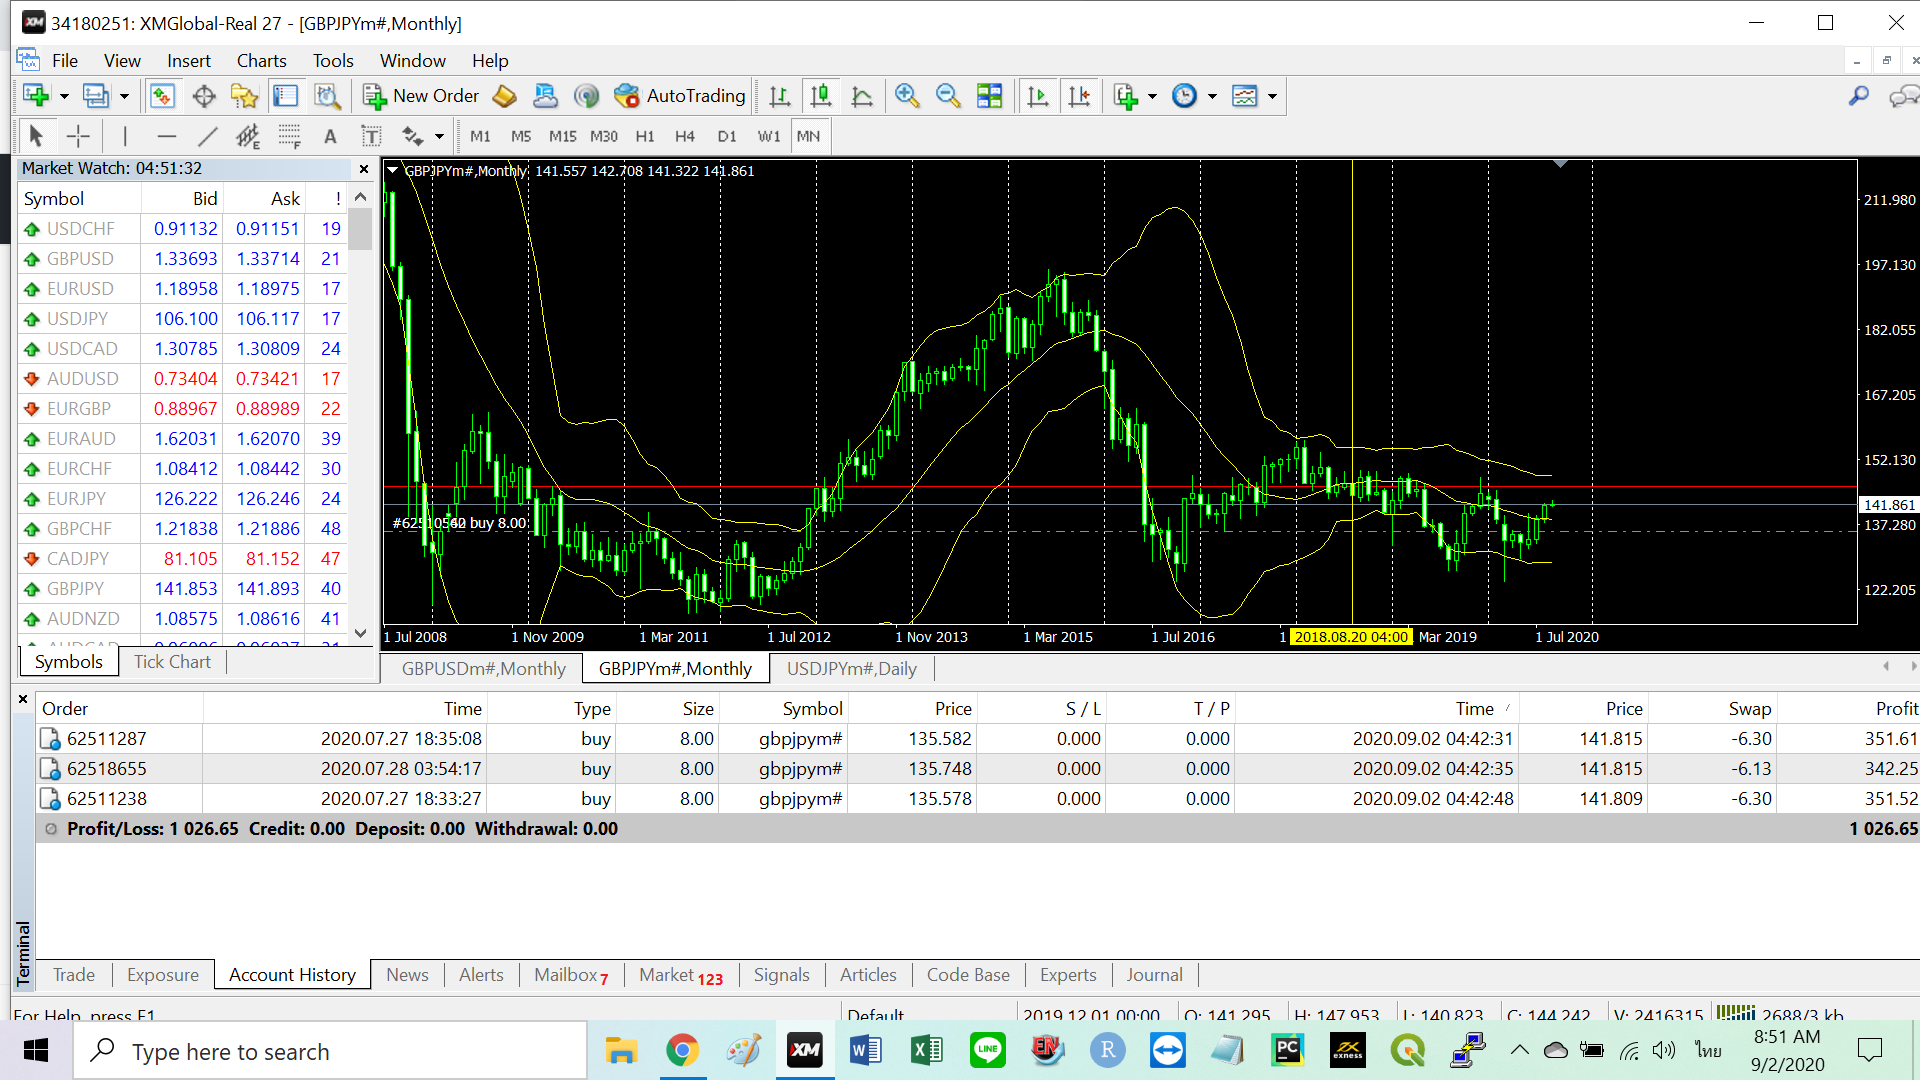Select the GBPJPY row in Market Watch

pyautogui.click(x=183, y=589)
